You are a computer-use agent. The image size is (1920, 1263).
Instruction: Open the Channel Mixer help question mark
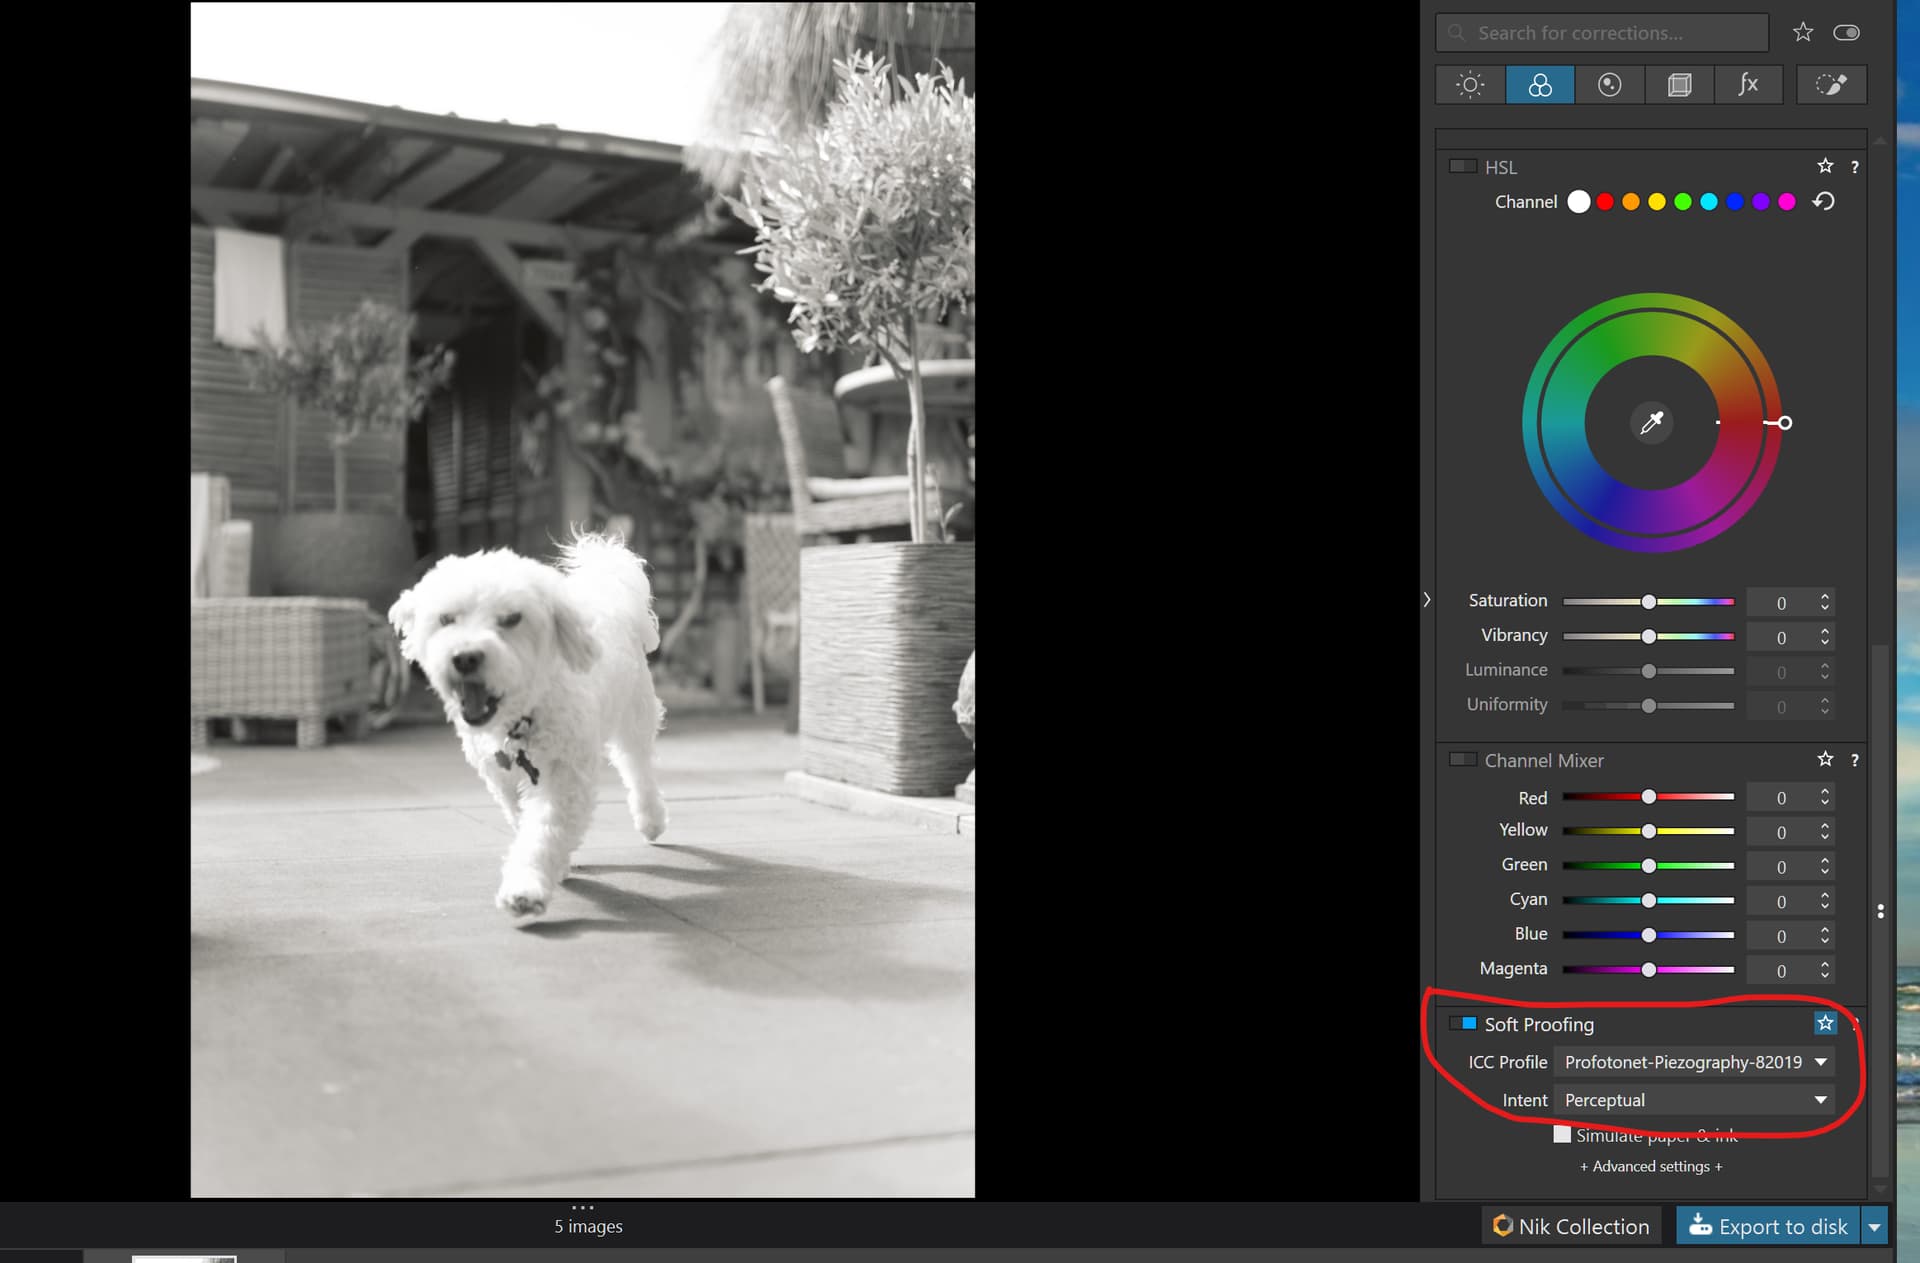pyautogui.click(x=1854, y=760)
